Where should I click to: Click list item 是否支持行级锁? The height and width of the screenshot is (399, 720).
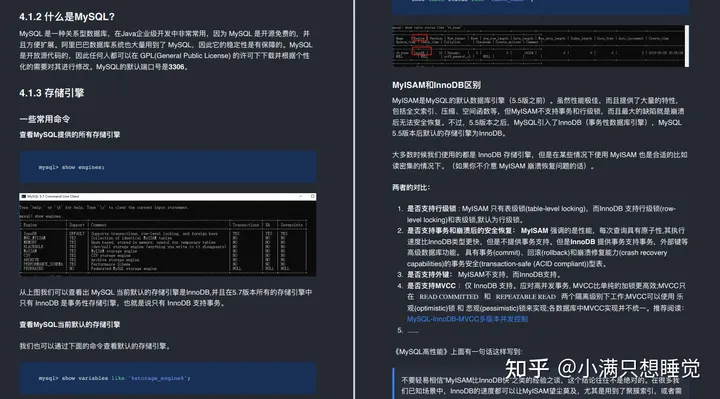click(x=541, y=214)
